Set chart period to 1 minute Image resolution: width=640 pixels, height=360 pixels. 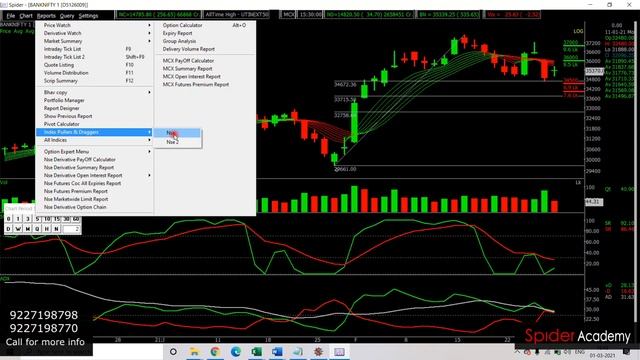click(18, 219)
